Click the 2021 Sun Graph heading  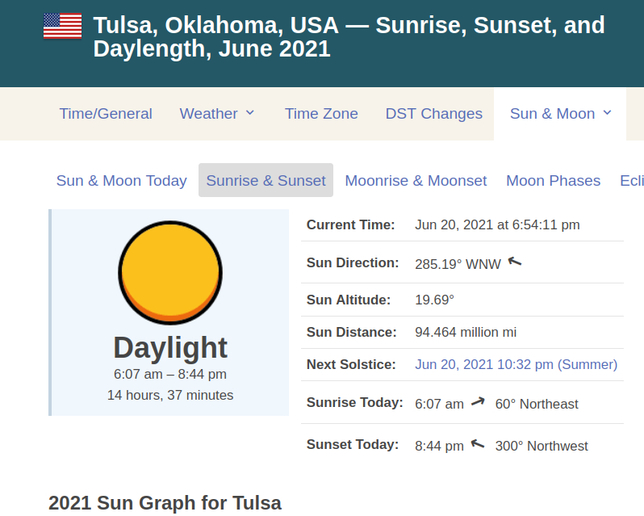165,503
